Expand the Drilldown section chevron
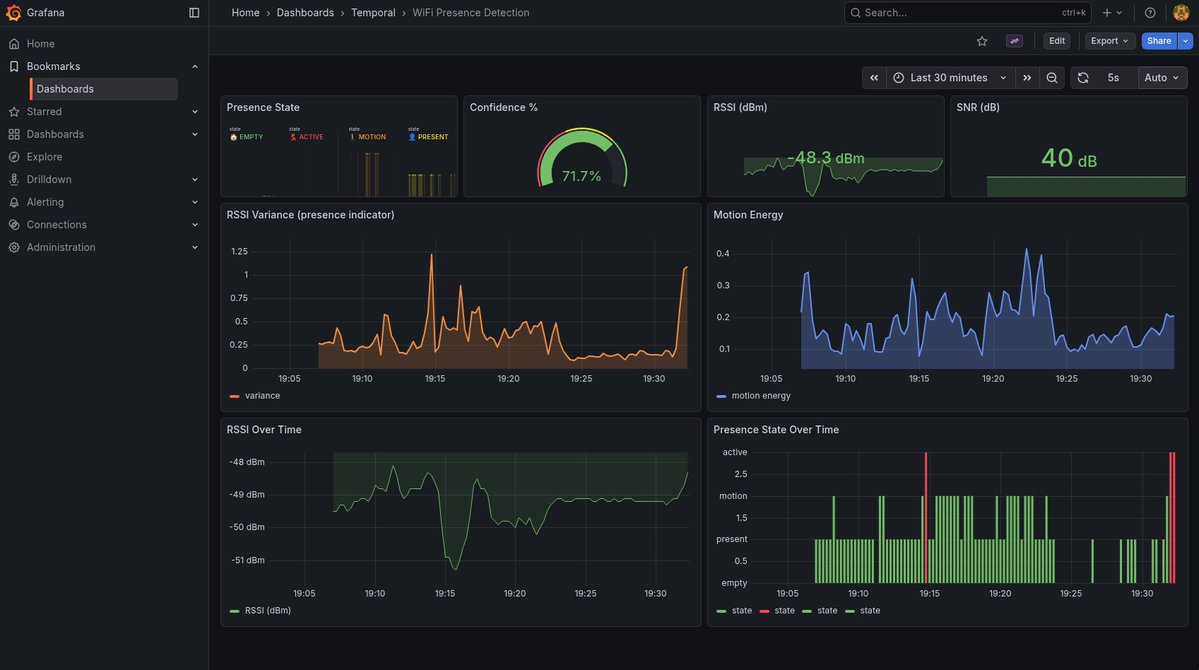 tap(195, 180)
